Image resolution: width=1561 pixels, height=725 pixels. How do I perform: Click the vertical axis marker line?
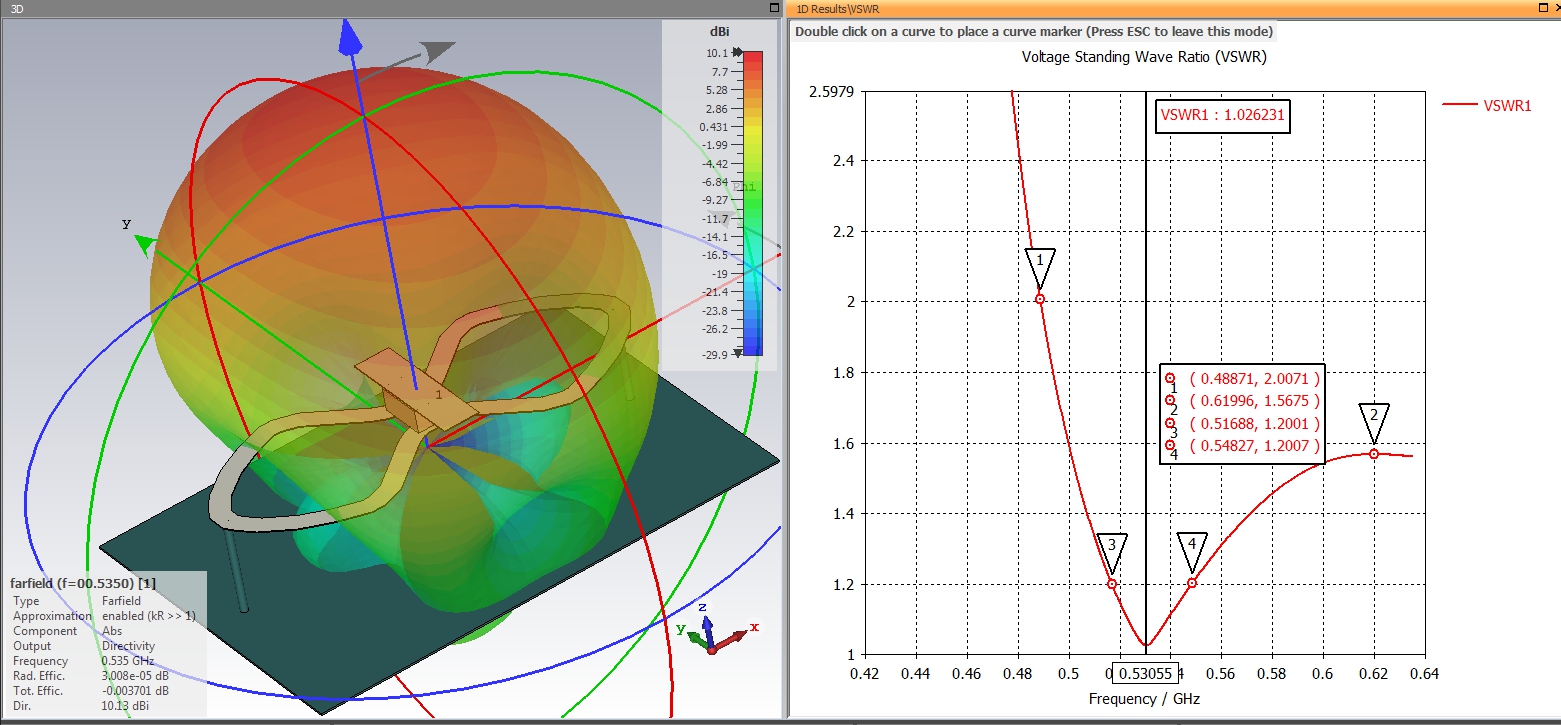(1146, 380)
